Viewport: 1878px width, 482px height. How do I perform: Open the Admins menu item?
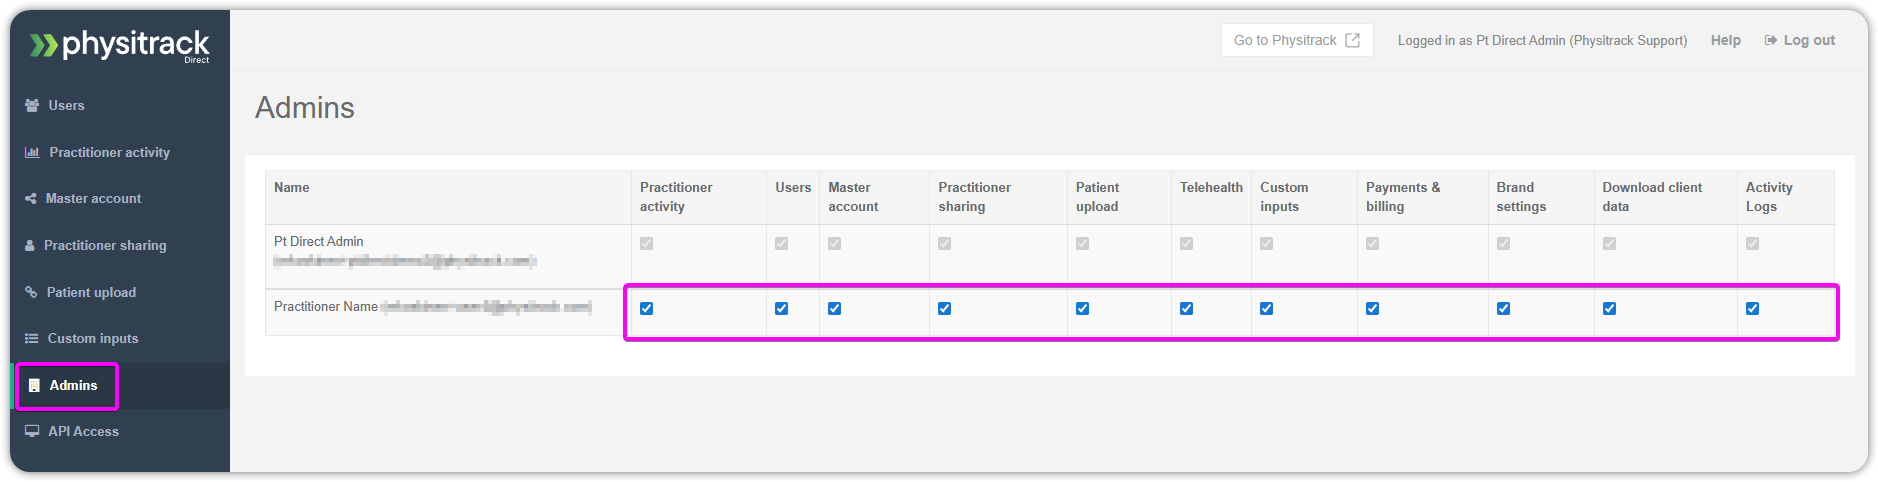(68, 385)
